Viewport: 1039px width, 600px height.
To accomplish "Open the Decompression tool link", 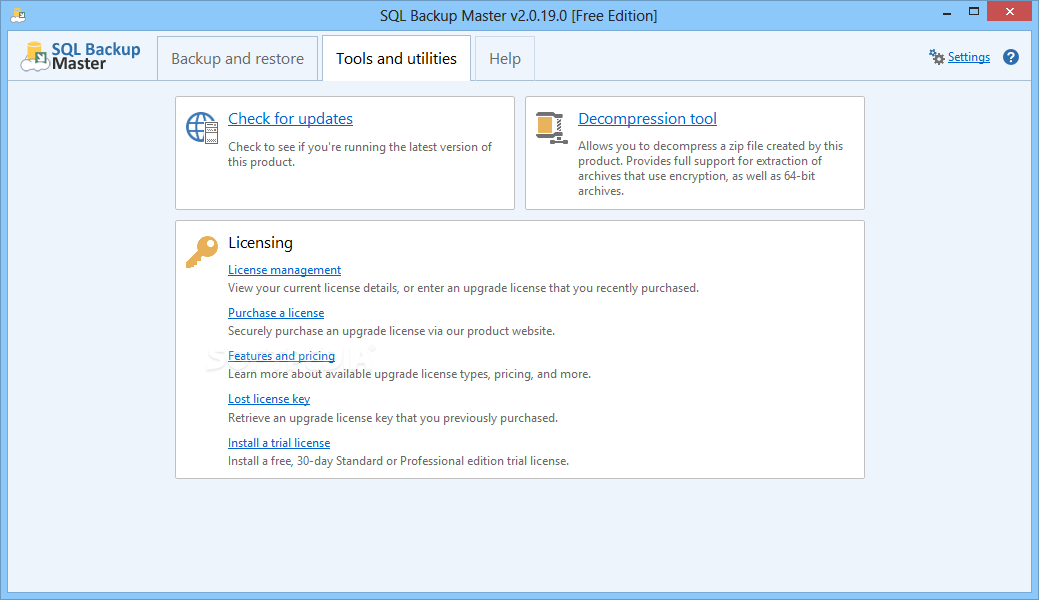I will [647, 119].
